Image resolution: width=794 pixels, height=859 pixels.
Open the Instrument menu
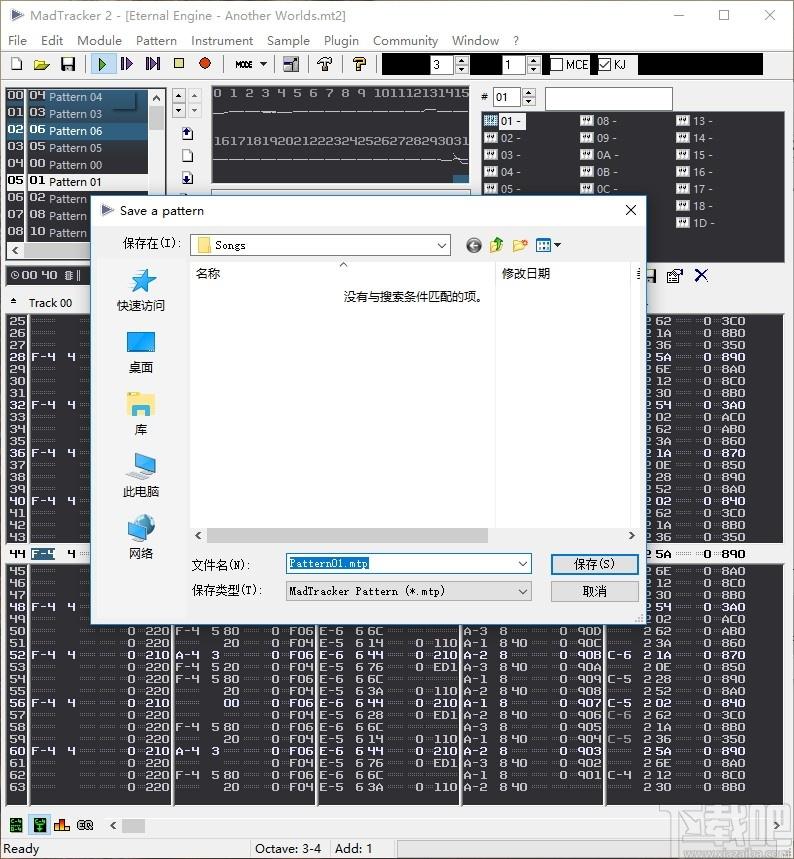pos(222,41)
